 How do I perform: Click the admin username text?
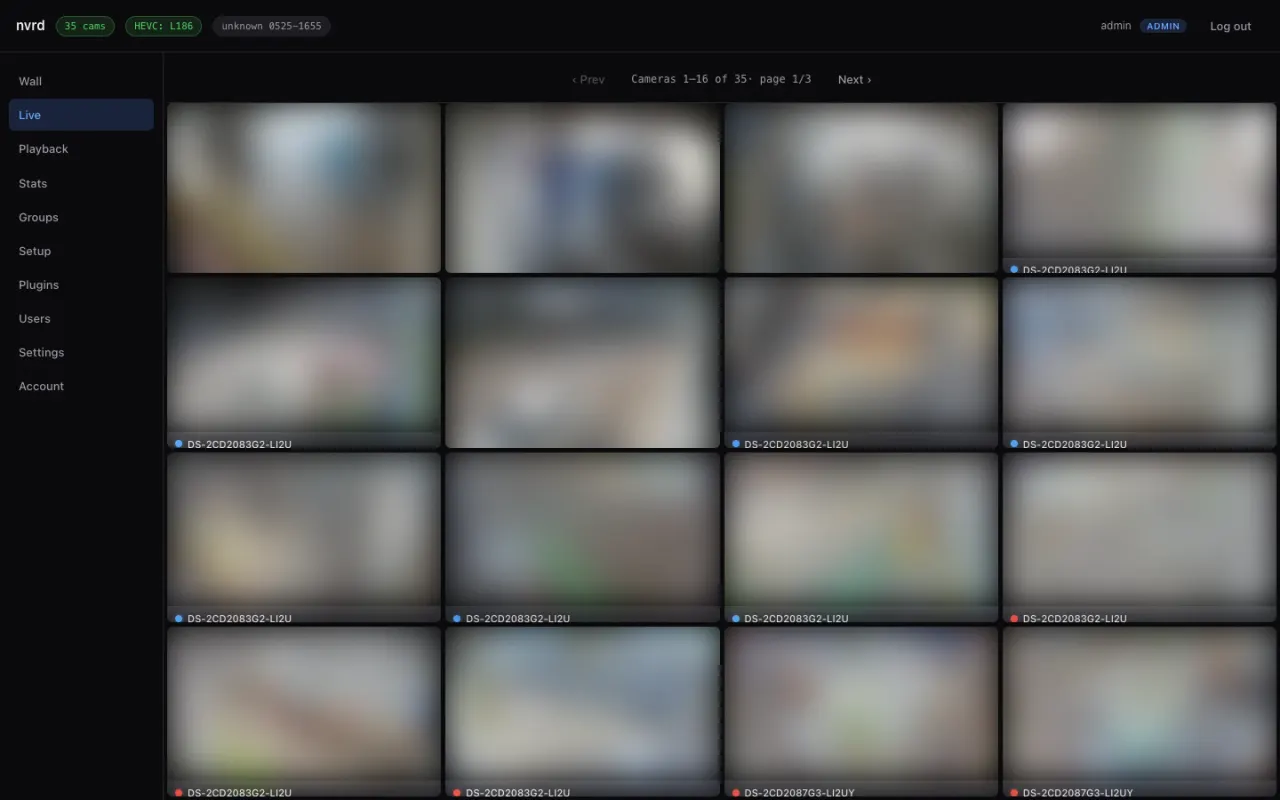[x=1115, y=26]
